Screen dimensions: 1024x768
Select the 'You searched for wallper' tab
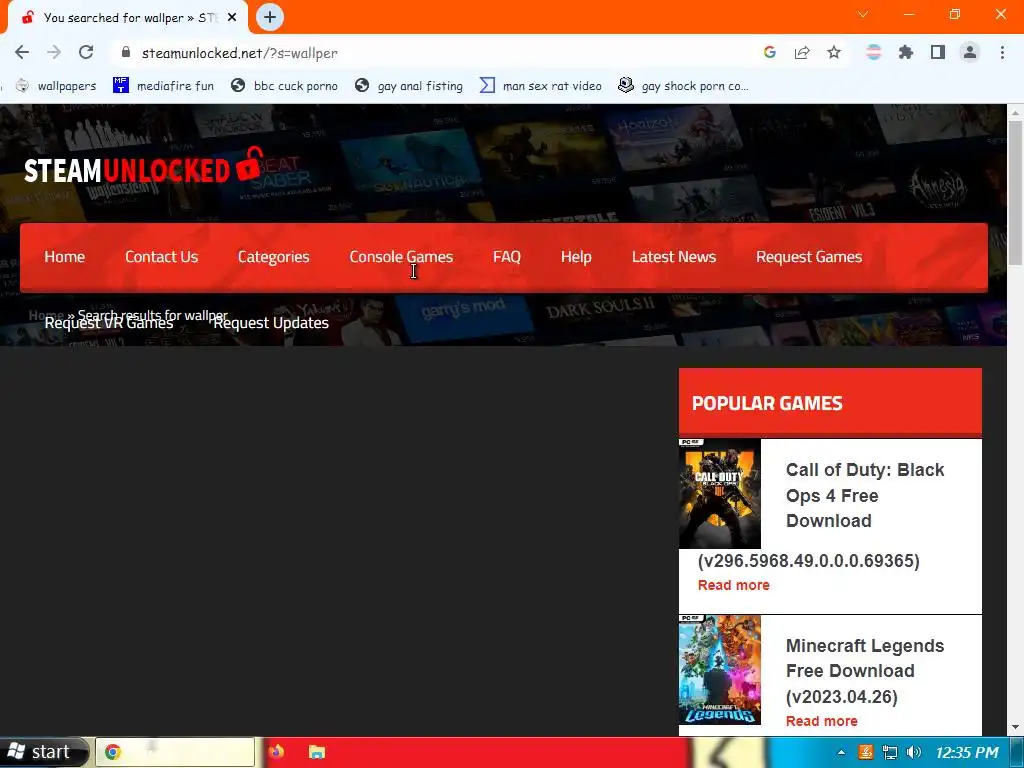tap(127, 18)
